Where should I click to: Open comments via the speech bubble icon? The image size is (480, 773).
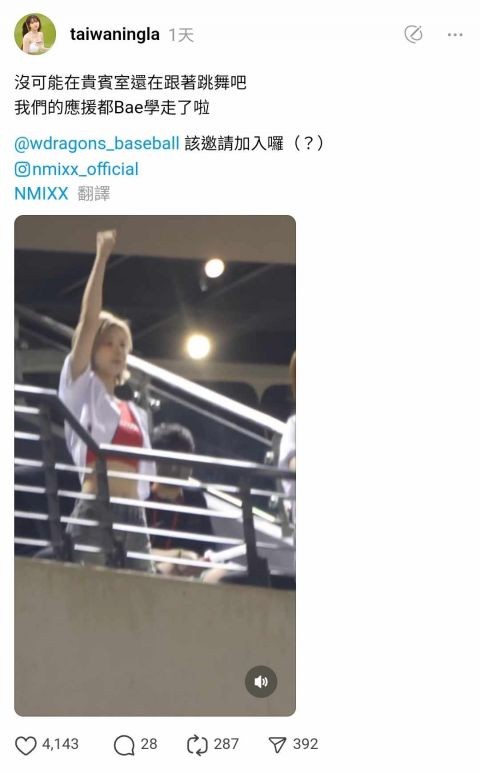(x=124, y=745)
